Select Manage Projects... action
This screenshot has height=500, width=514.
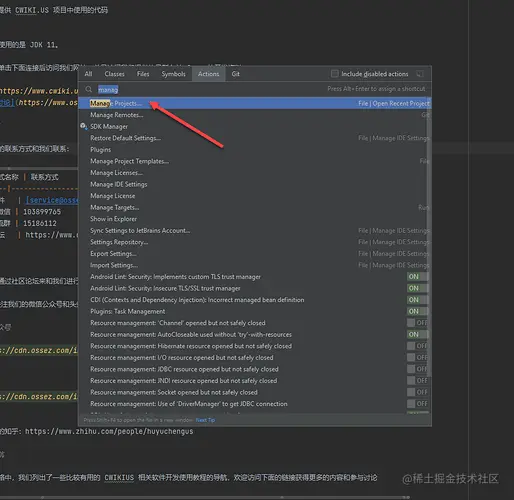point(255,103)
